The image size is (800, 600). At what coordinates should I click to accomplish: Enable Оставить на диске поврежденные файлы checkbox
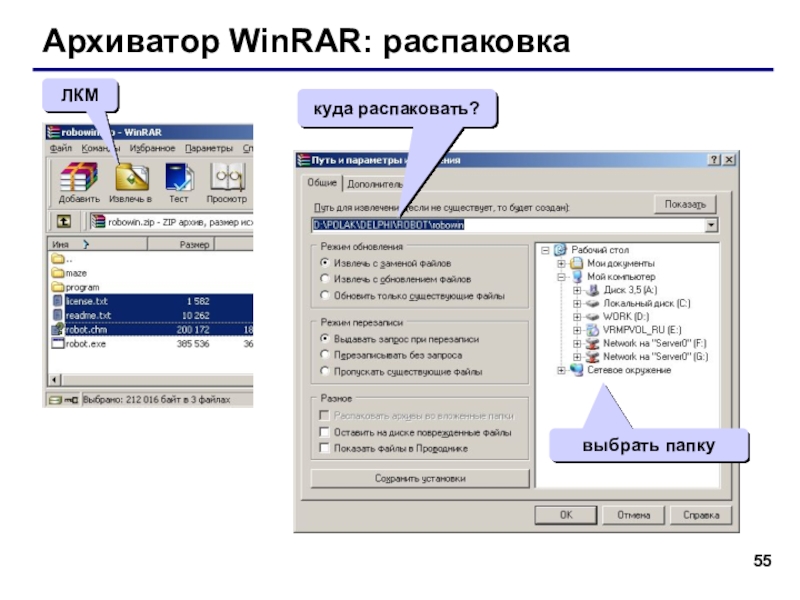tap(324, 432)
